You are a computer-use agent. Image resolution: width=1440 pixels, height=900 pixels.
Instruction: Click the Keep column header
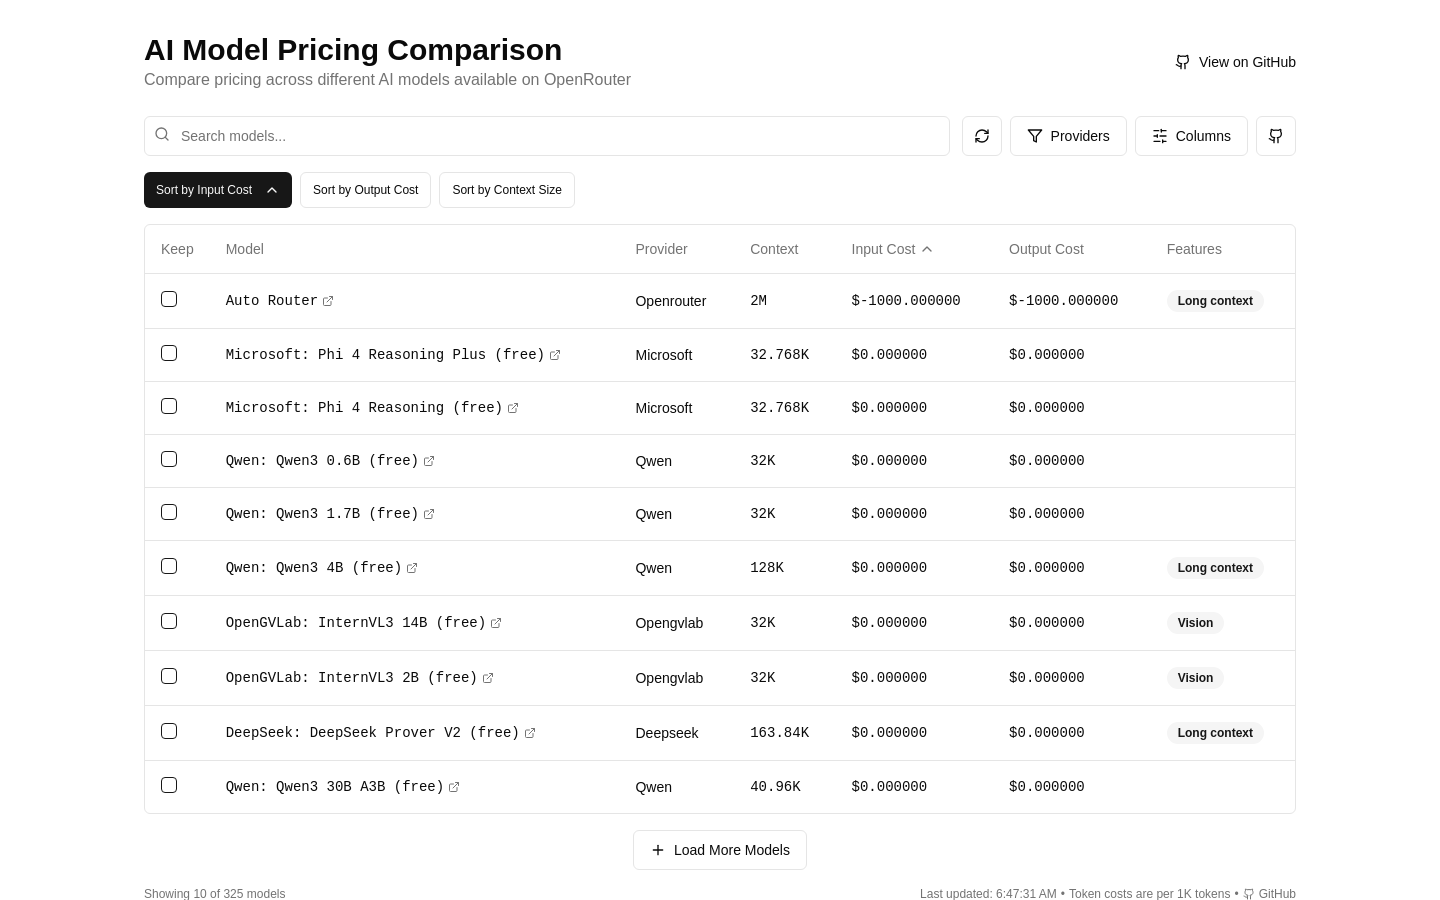177,249
